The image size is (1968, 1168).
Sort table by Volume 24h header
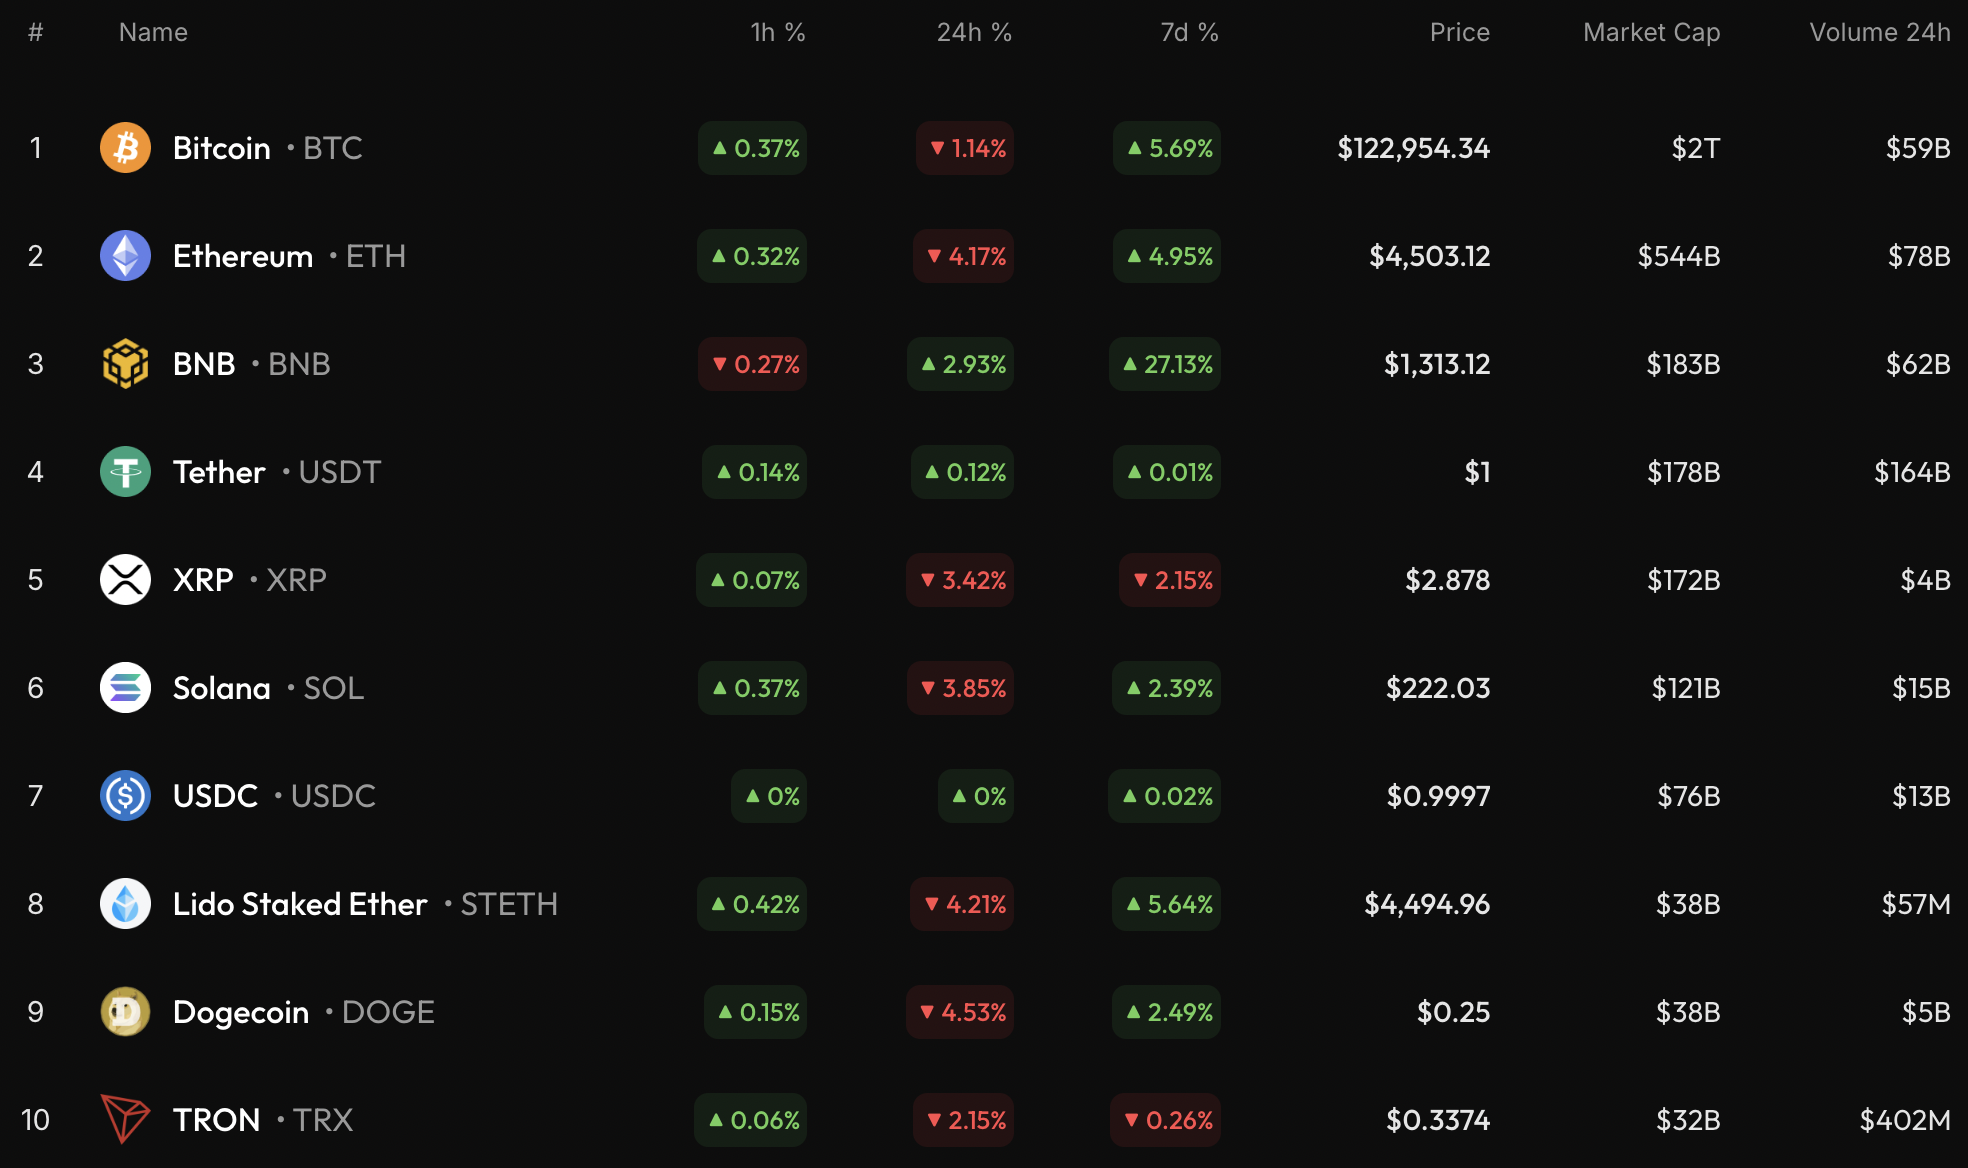(1879, 33)
